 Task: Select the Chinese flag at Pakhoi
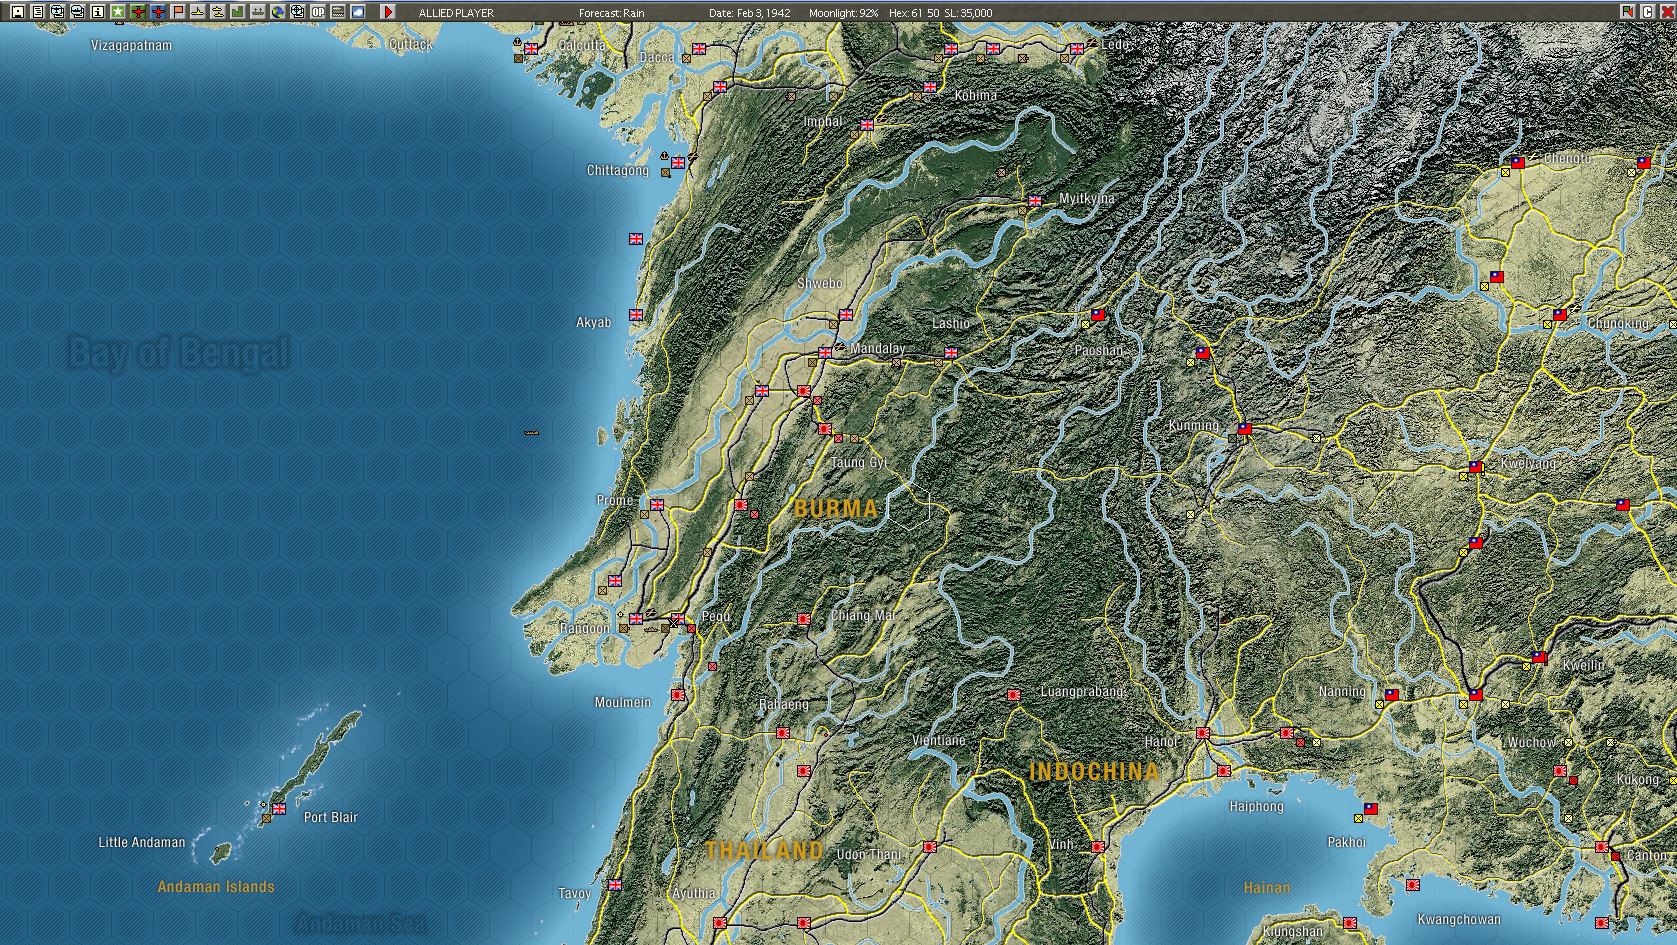point(1371,809)
